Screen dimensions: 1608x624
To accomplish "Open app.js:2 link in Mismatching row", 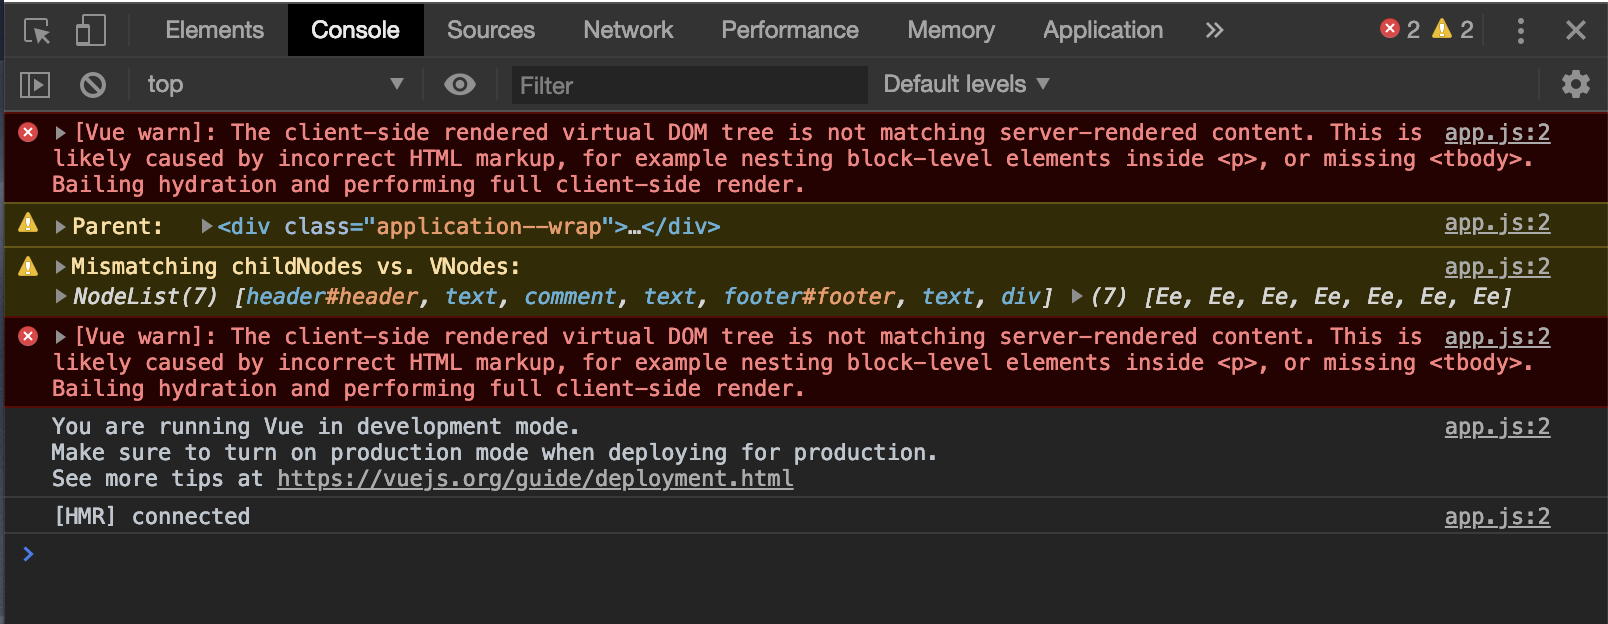I will 1497,267.
